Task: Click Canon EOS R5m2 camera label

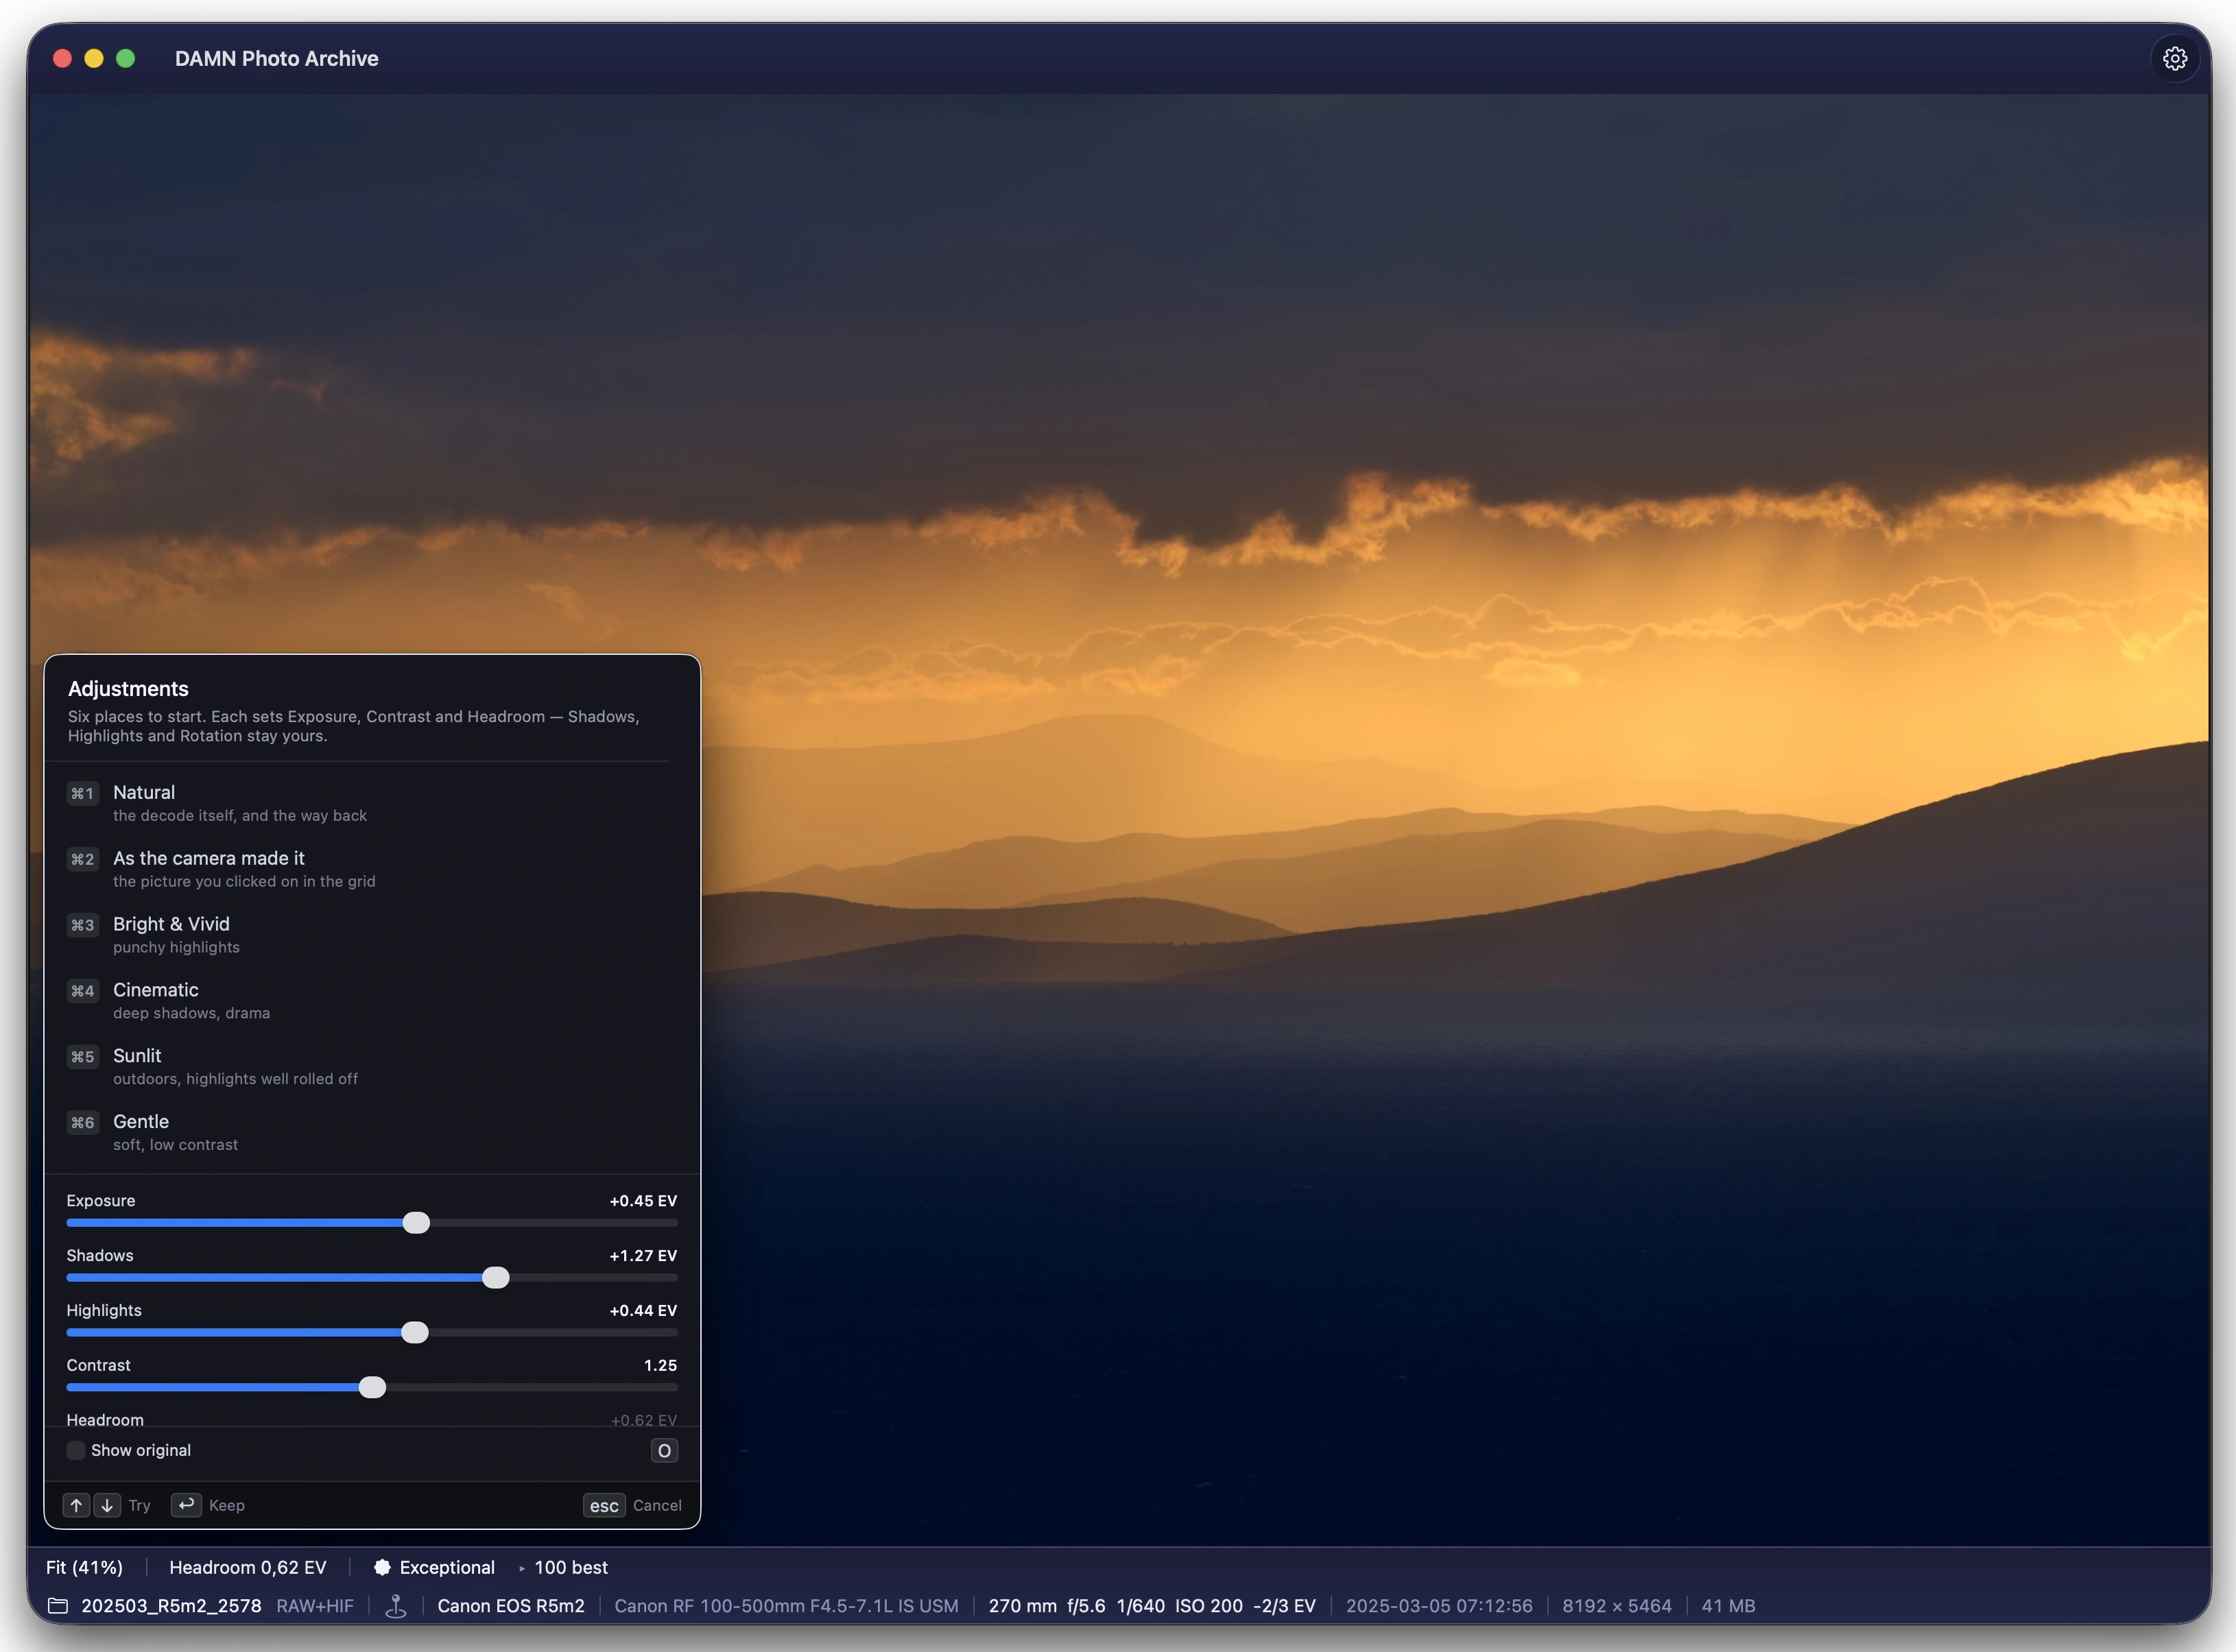Action: click(x=511, y=1606)
